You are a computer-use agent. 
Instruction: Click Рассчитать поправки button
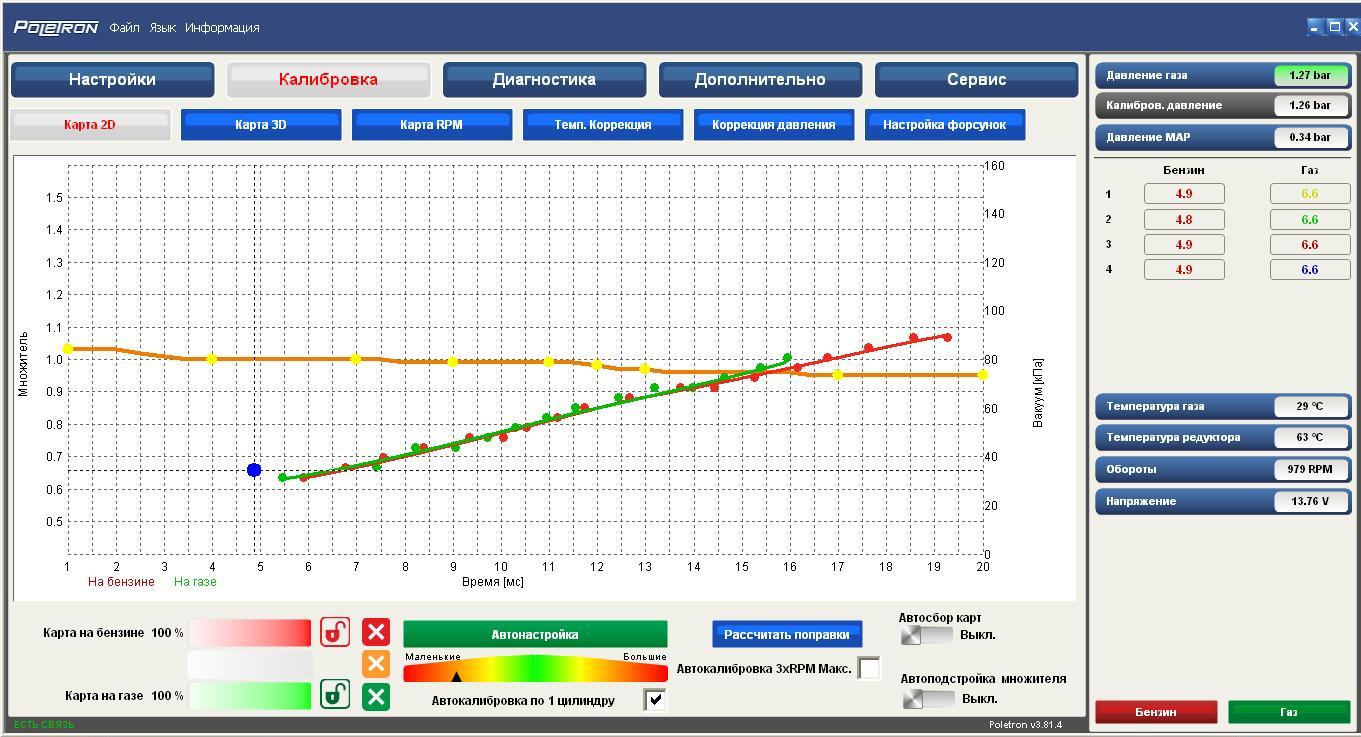(786, 634)
